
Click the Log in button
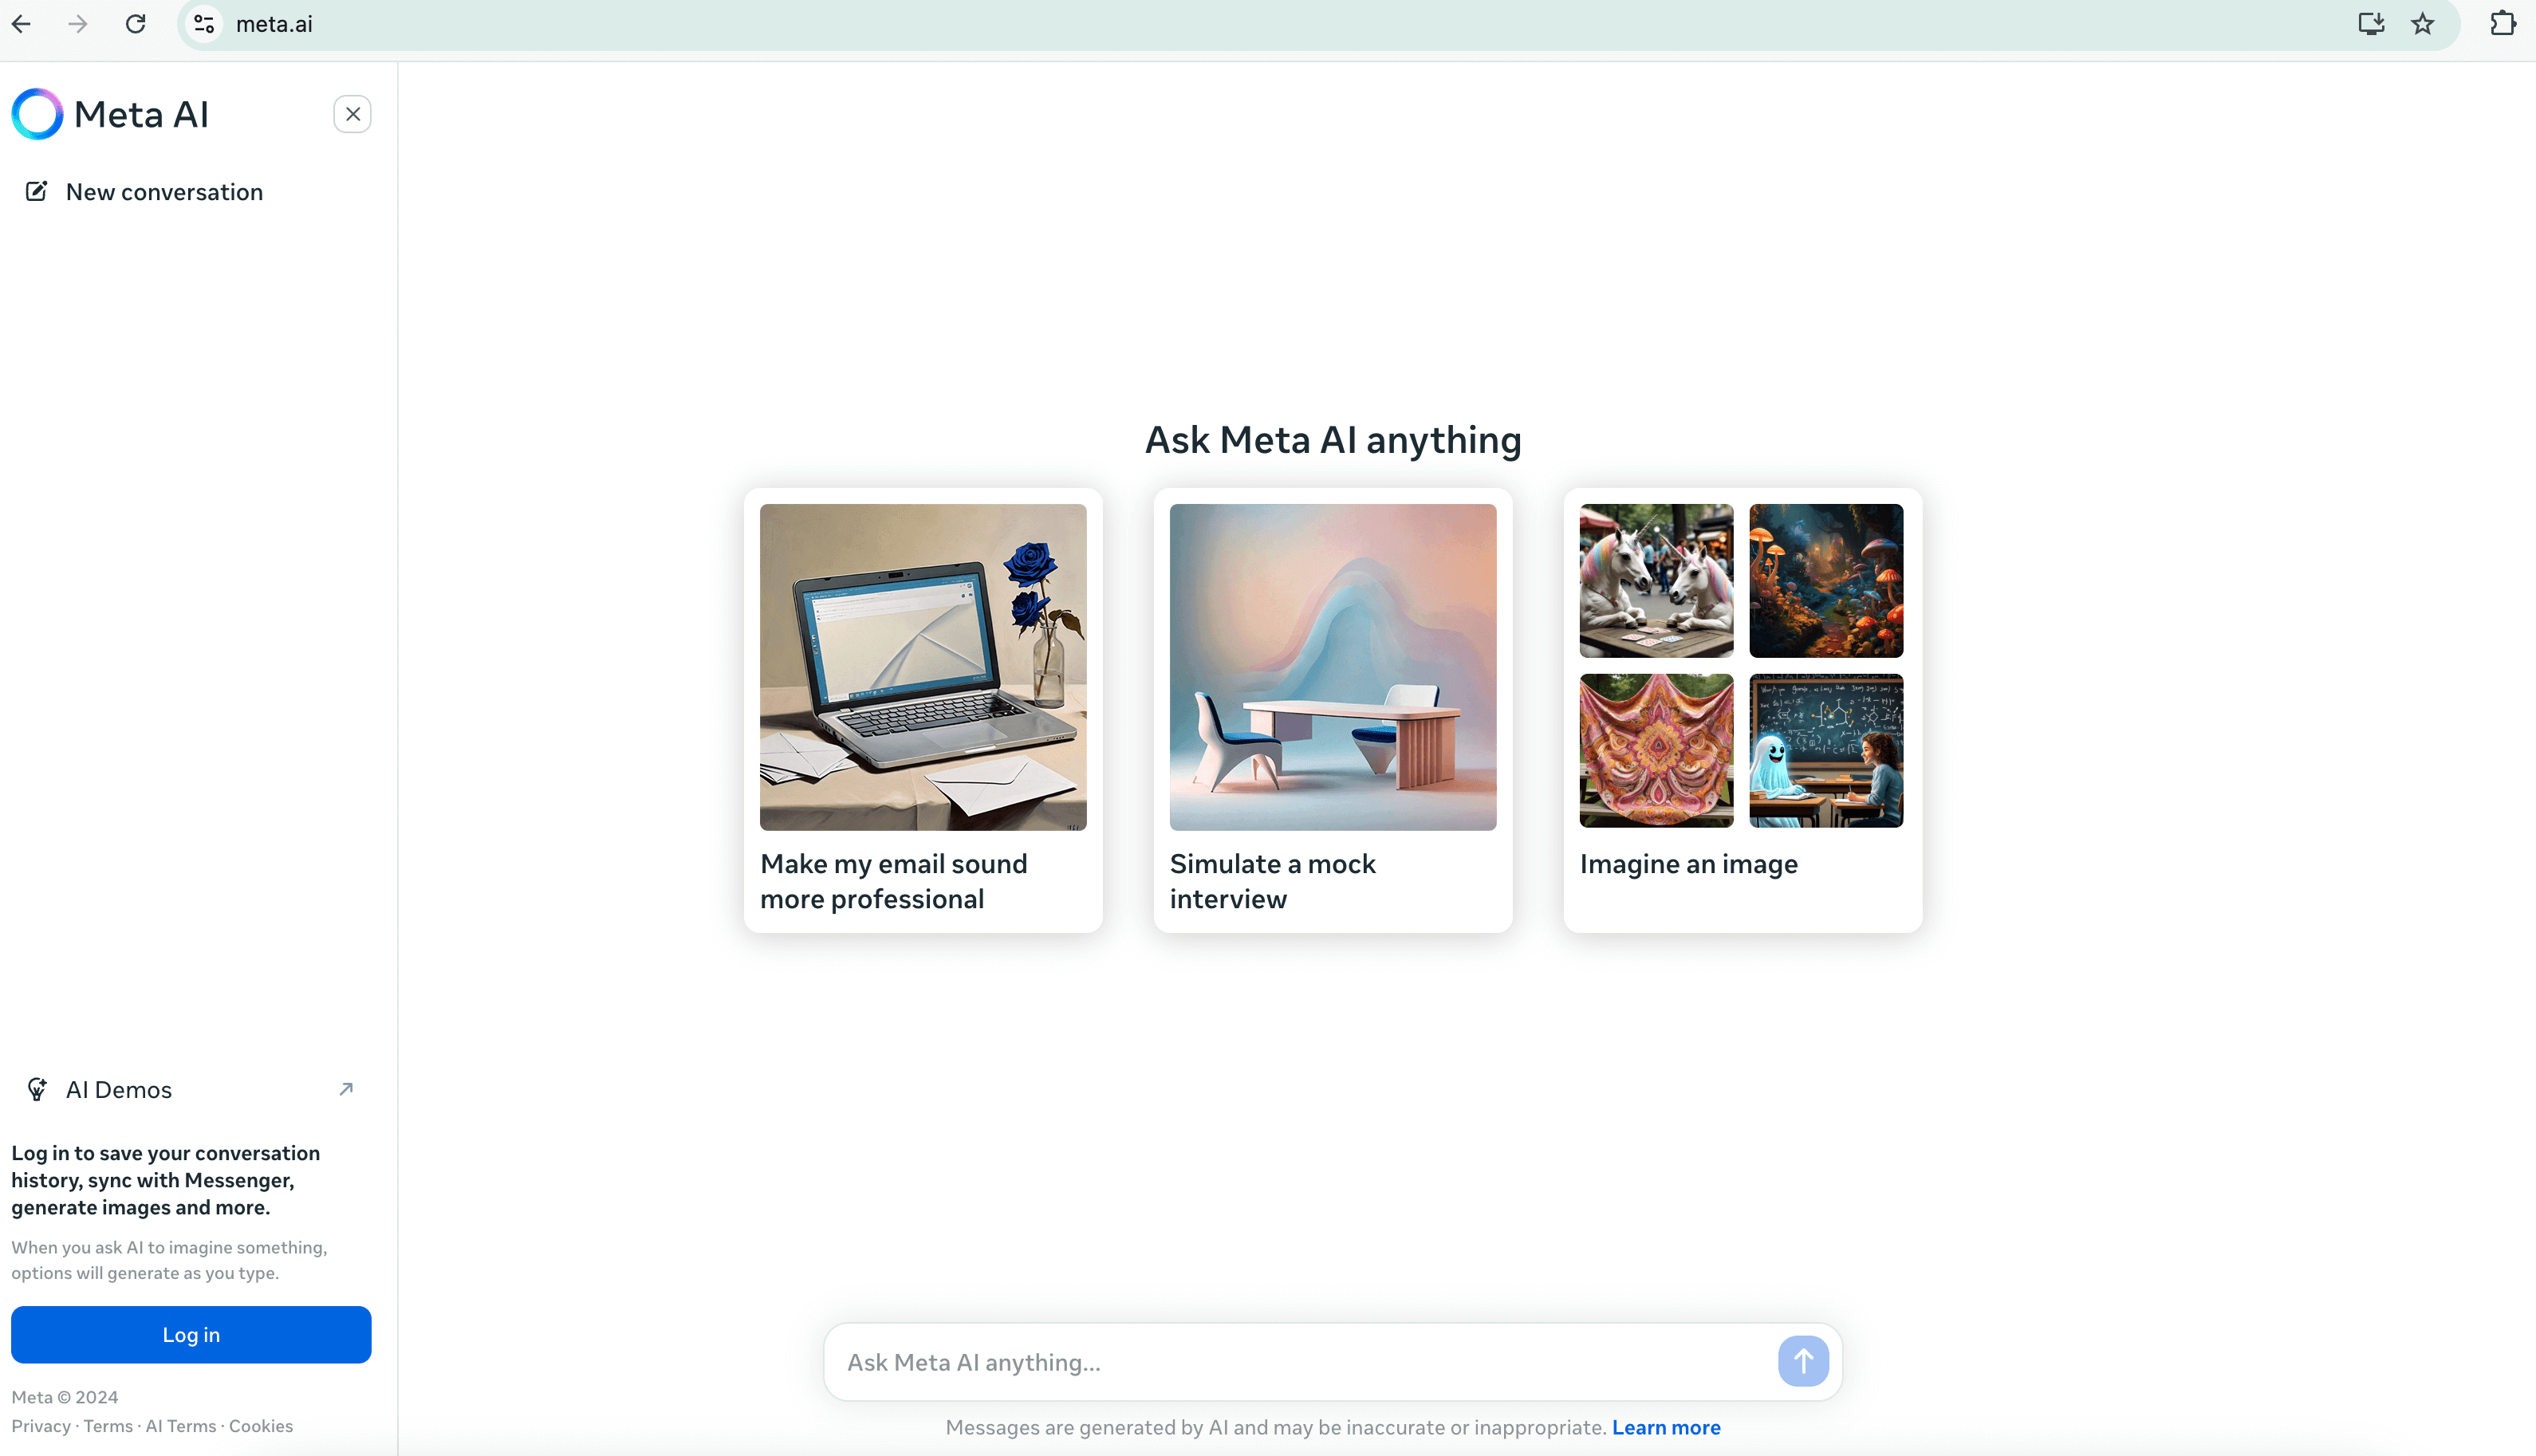pyautogui.click(x=191, y=1334)
